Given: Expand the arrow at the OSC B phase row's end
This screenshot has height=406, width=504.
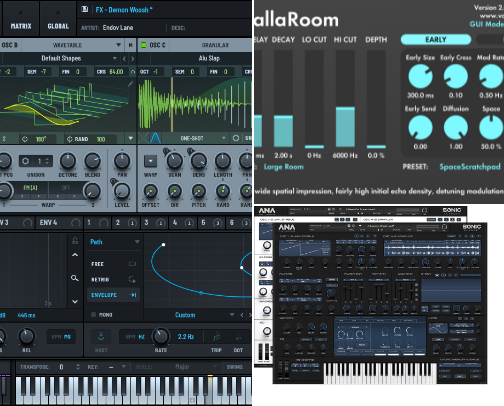Looking at the screenshot, I should pos(131,138).
